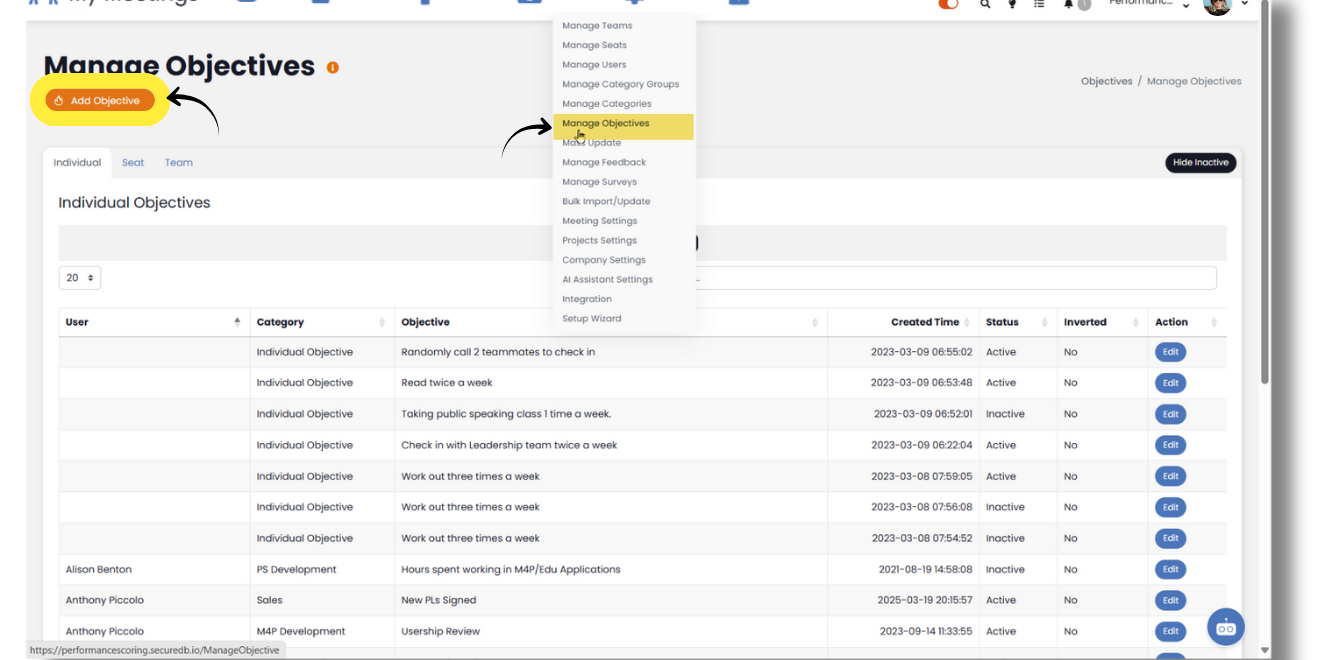Open the chatbot assistant icon
The width and height of the screenshot is (1320, 660).
(1225, 627)
